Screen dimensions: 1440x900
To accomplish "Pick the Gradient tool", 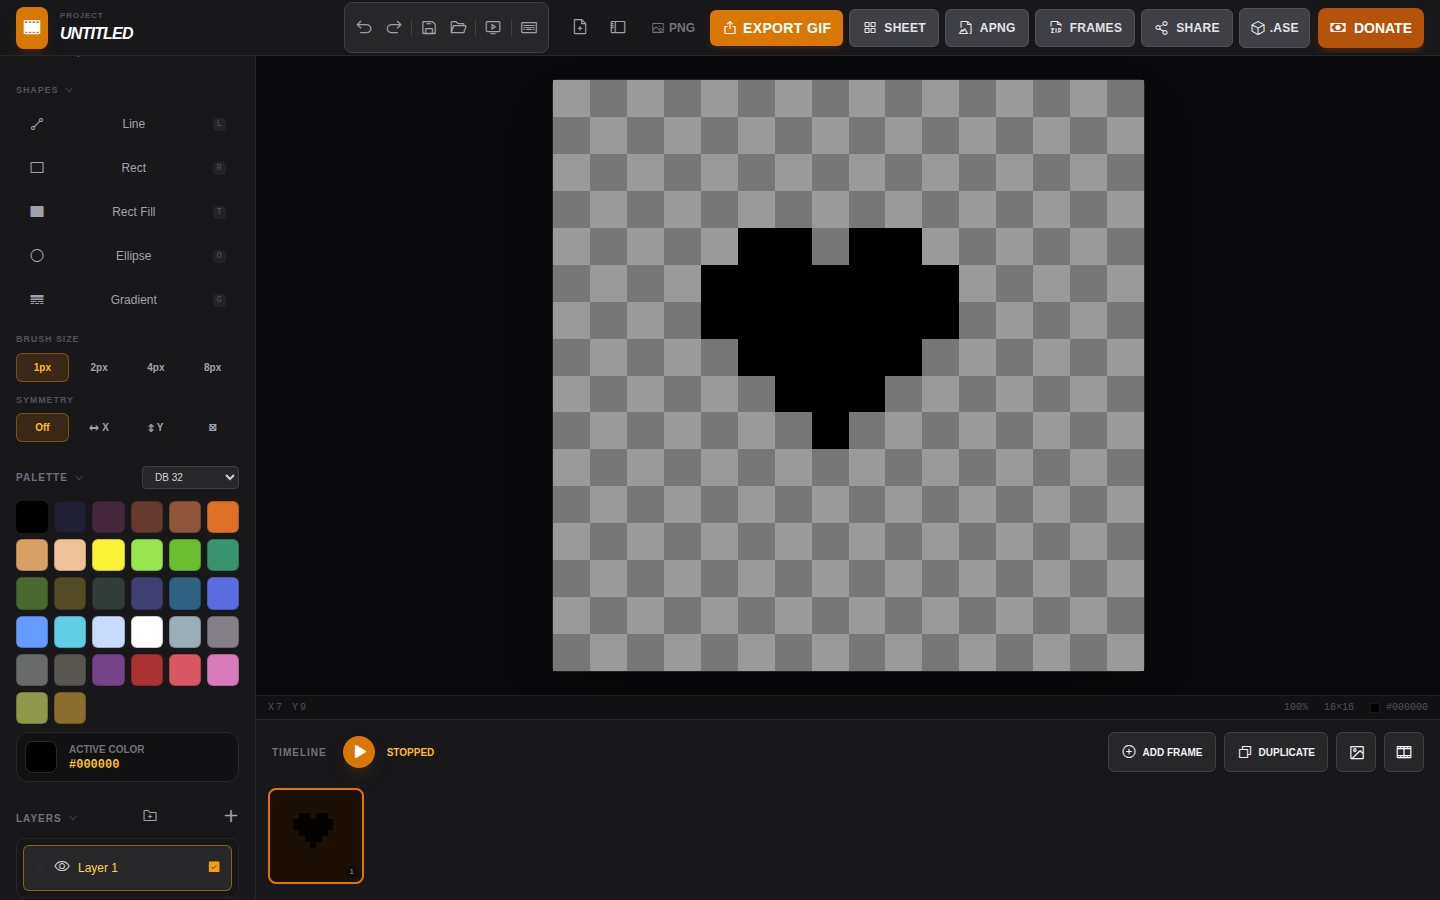I will point(127,300).
